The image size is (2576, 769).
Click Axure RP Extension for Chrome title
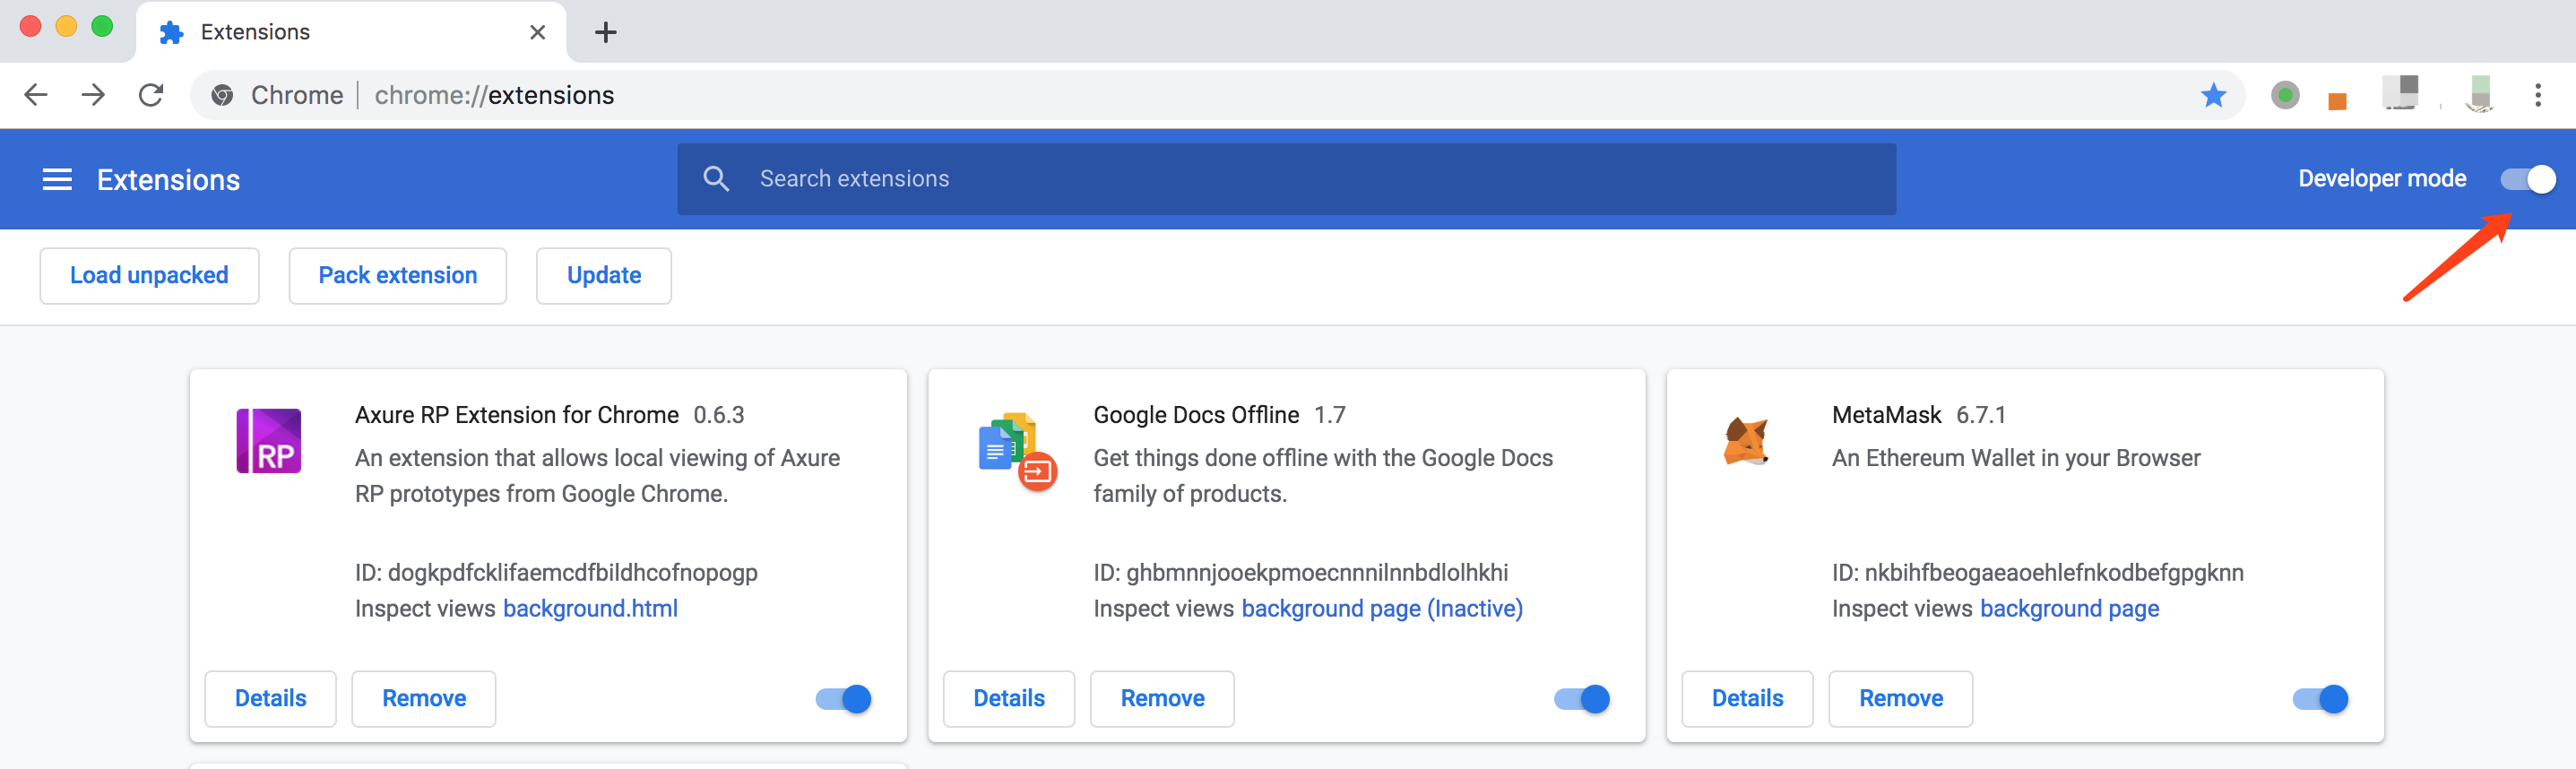[516, 415]
